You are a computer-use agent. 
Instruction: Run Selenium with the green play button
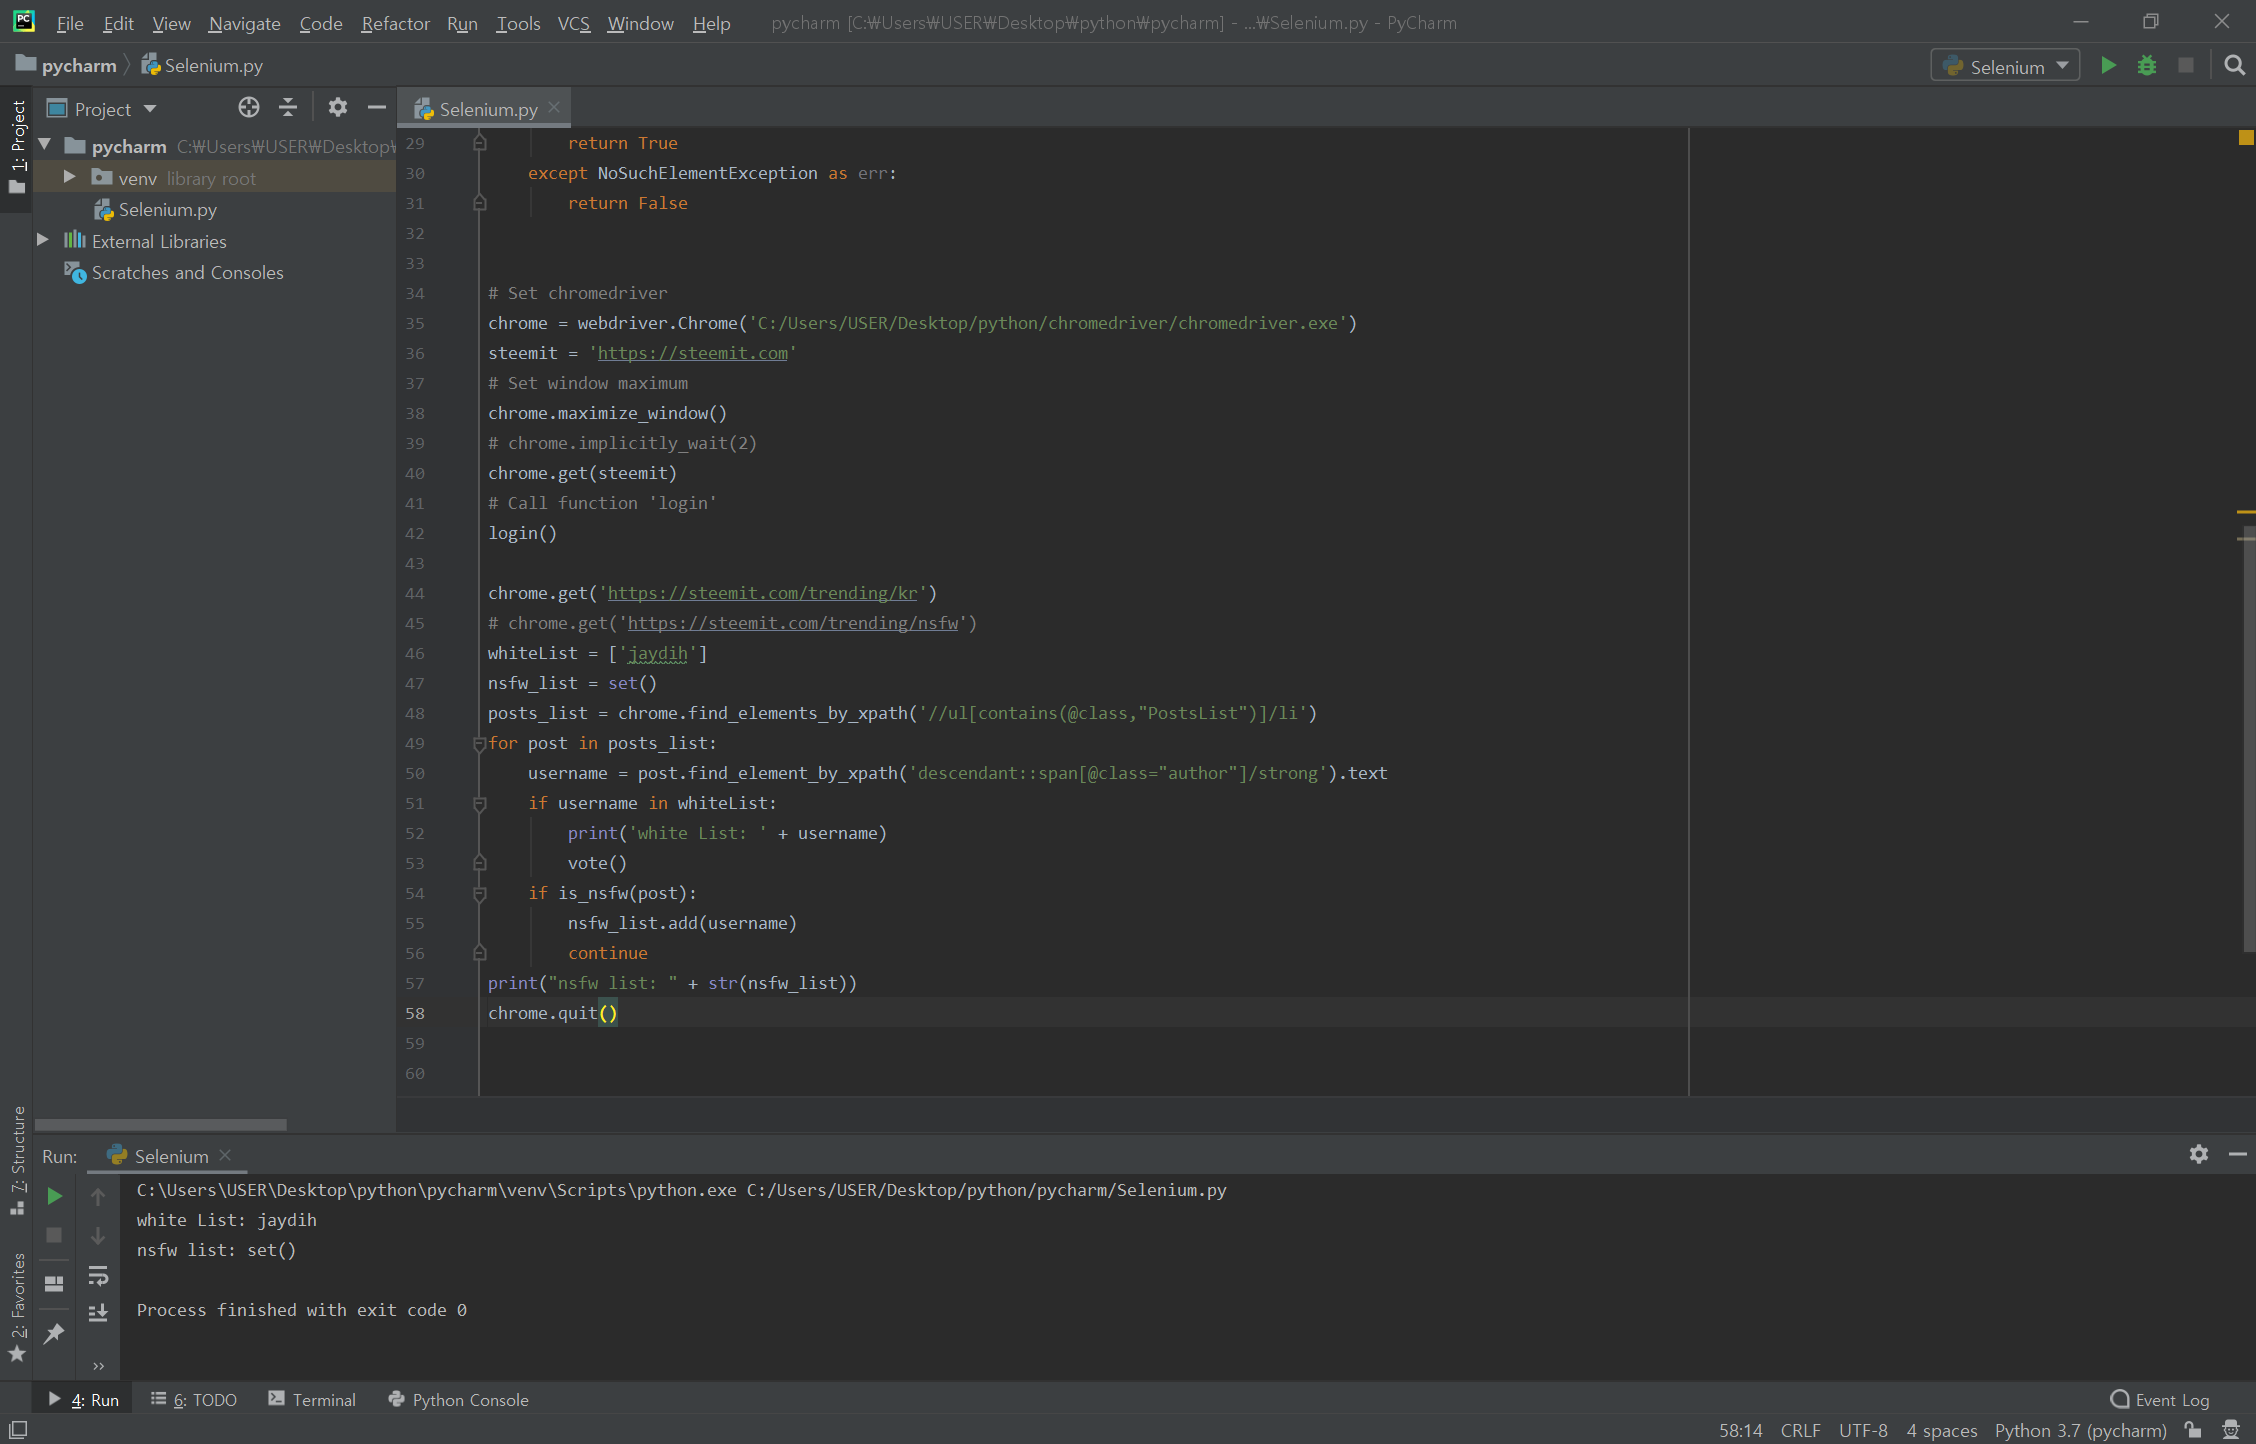point(2108,66)
